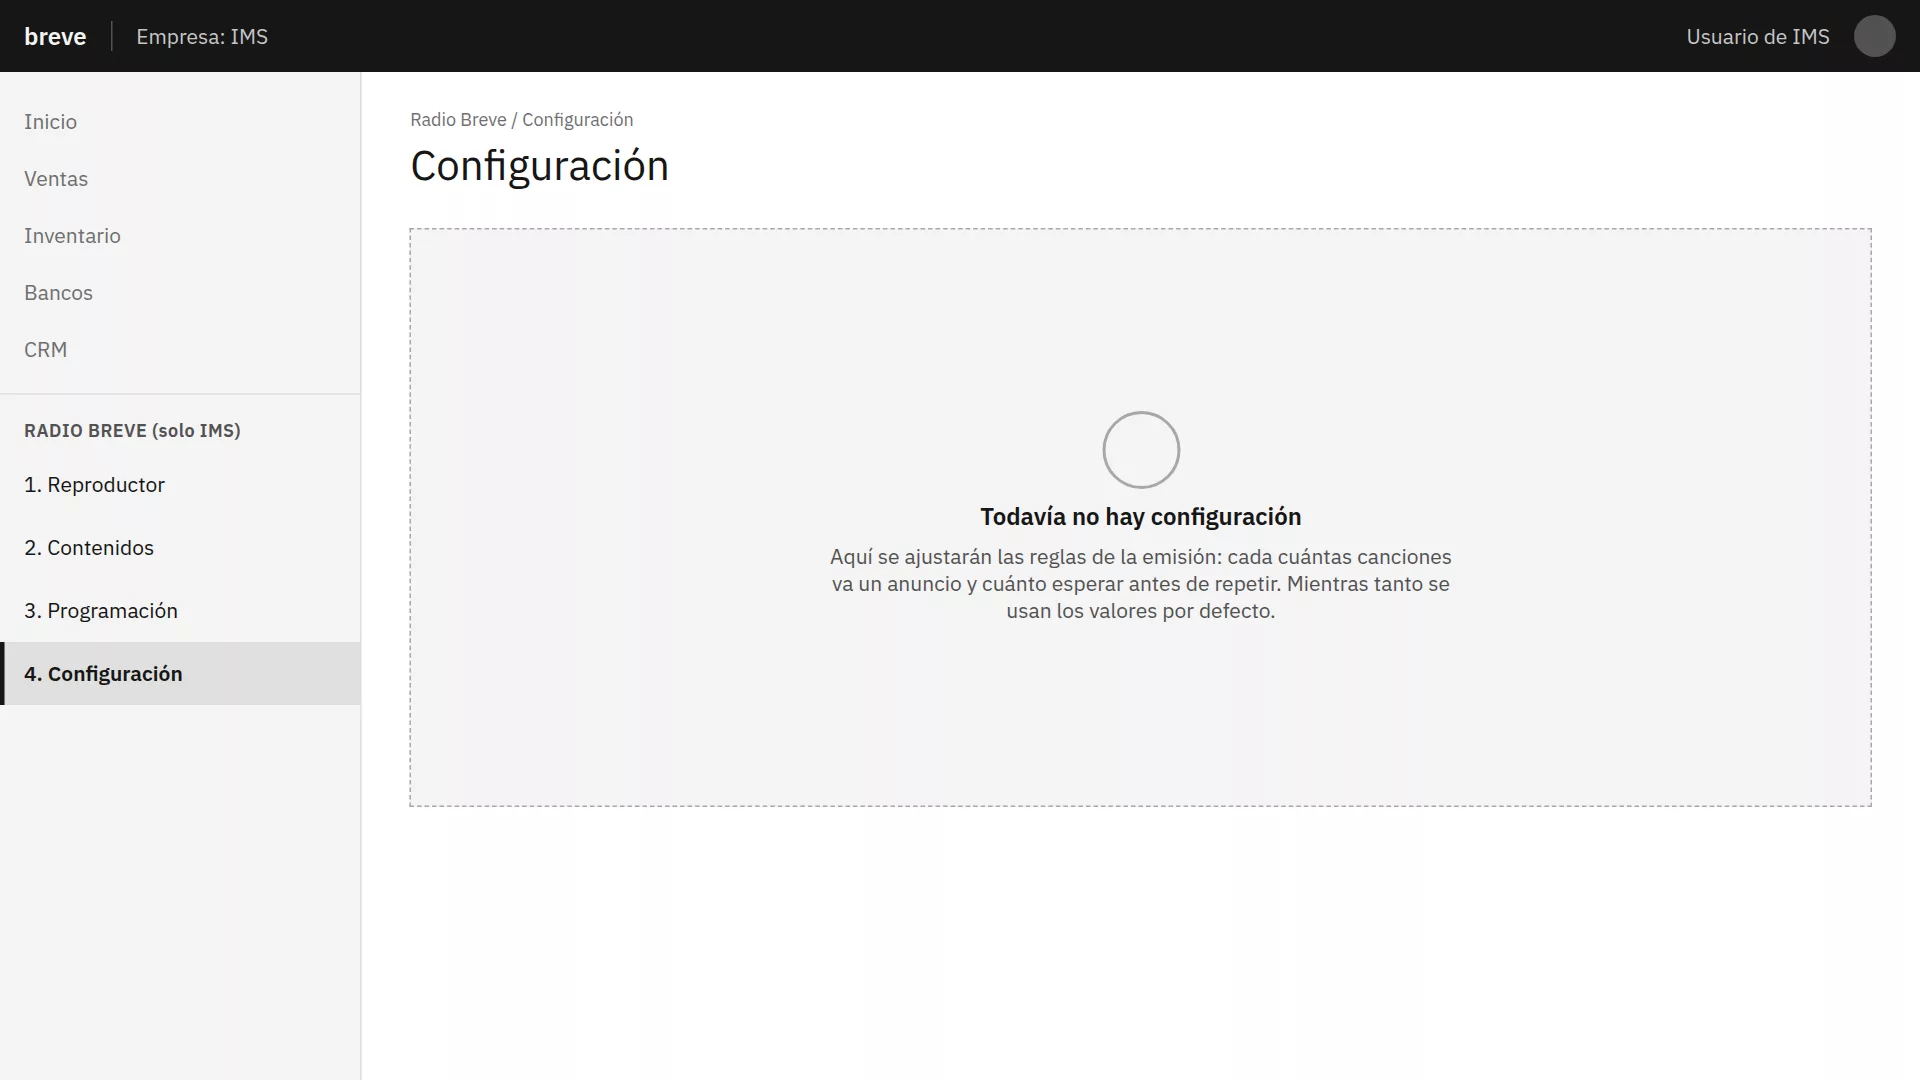Image resolution: width=1920 pixels, height=1080 pixels.
Task: Click the Configuración page title
Action: click(539, 166)
